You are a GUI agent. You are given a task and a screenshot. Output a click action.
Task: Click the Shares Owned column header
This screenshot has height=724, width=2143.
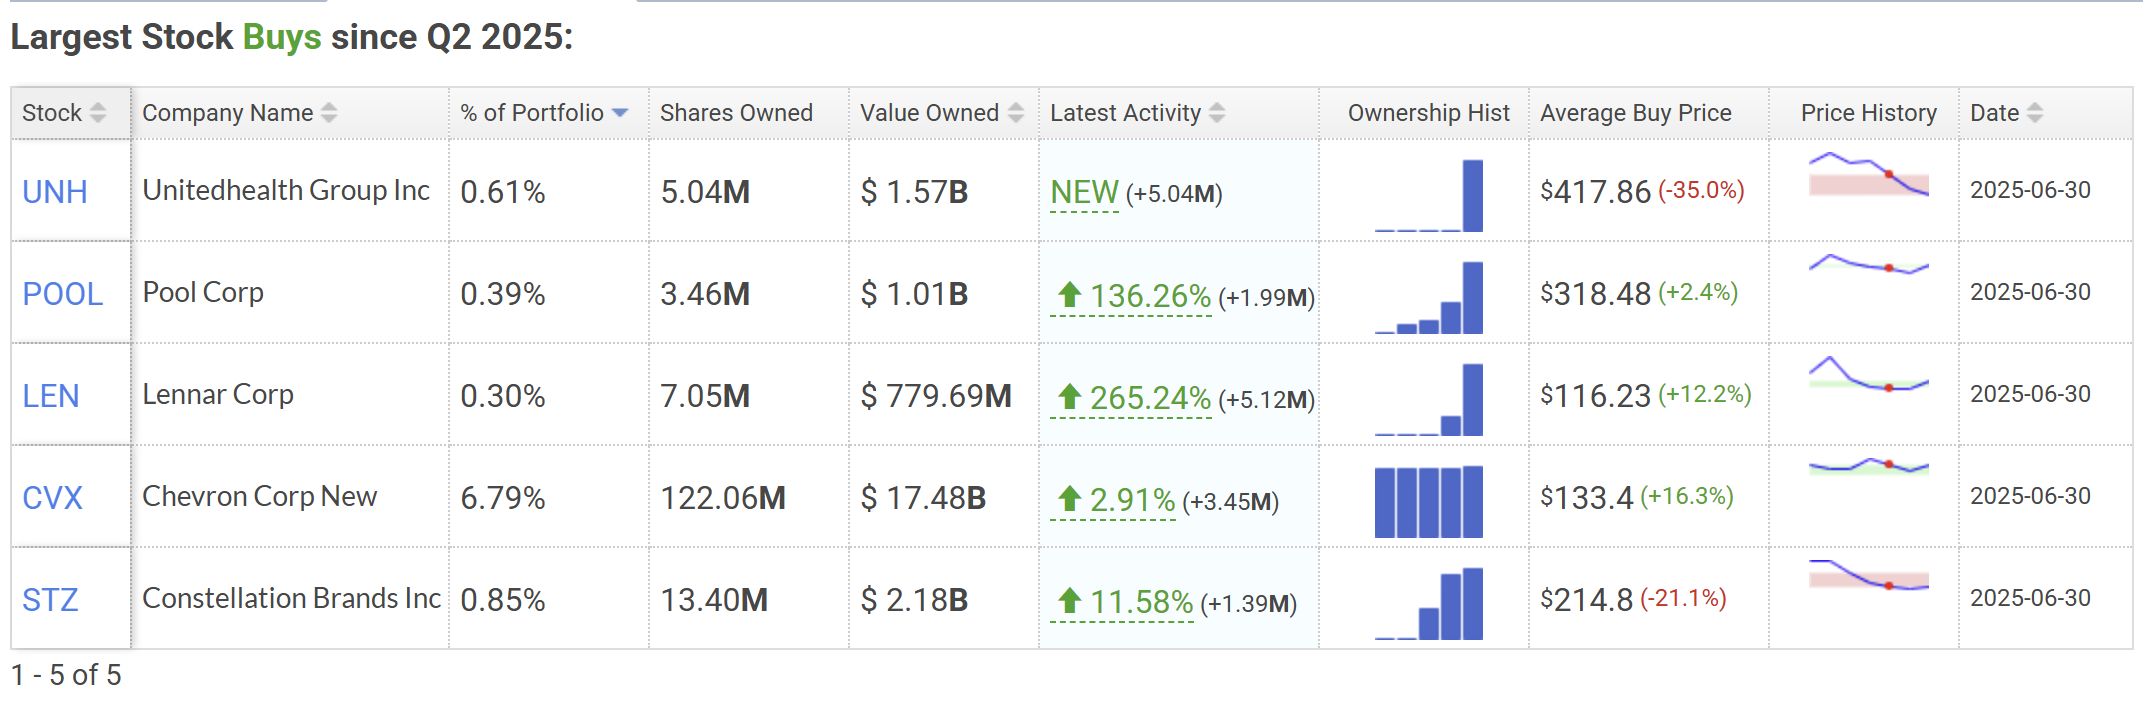[x=736, y=113]
